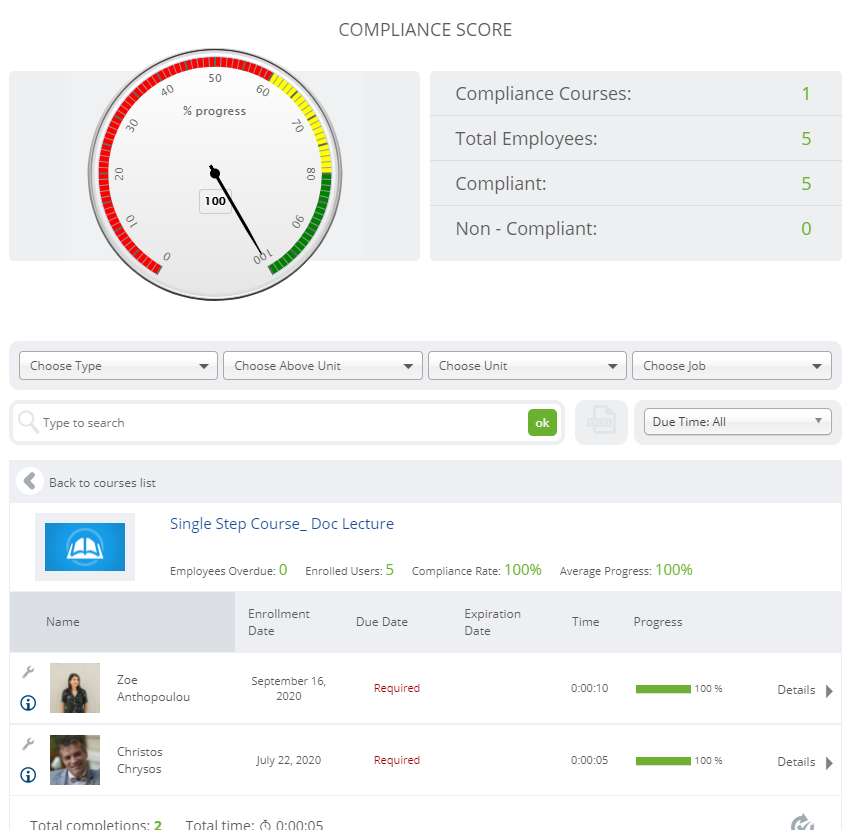Open the Due Time: All dropdown
This screenshot has width=853, height=830.
(738, 422)
